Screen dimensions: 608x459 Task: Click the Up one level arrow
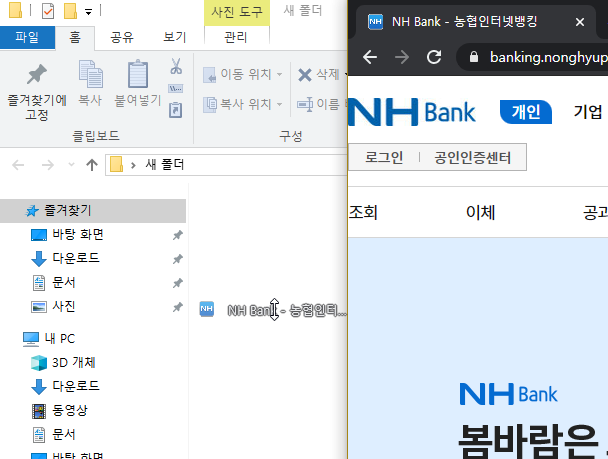coord(92,165)
